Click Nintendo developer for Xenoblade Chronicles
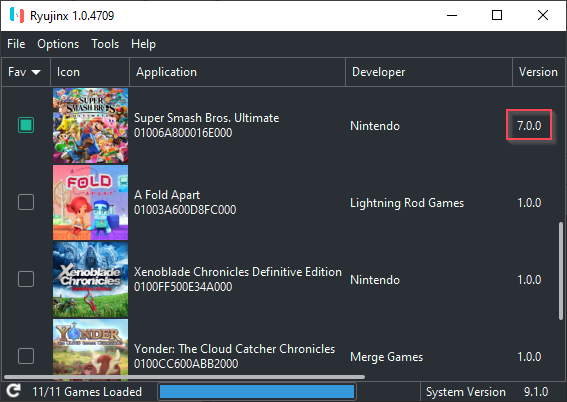The width and height of the screenshot is (567, 402). pos(375,280)
